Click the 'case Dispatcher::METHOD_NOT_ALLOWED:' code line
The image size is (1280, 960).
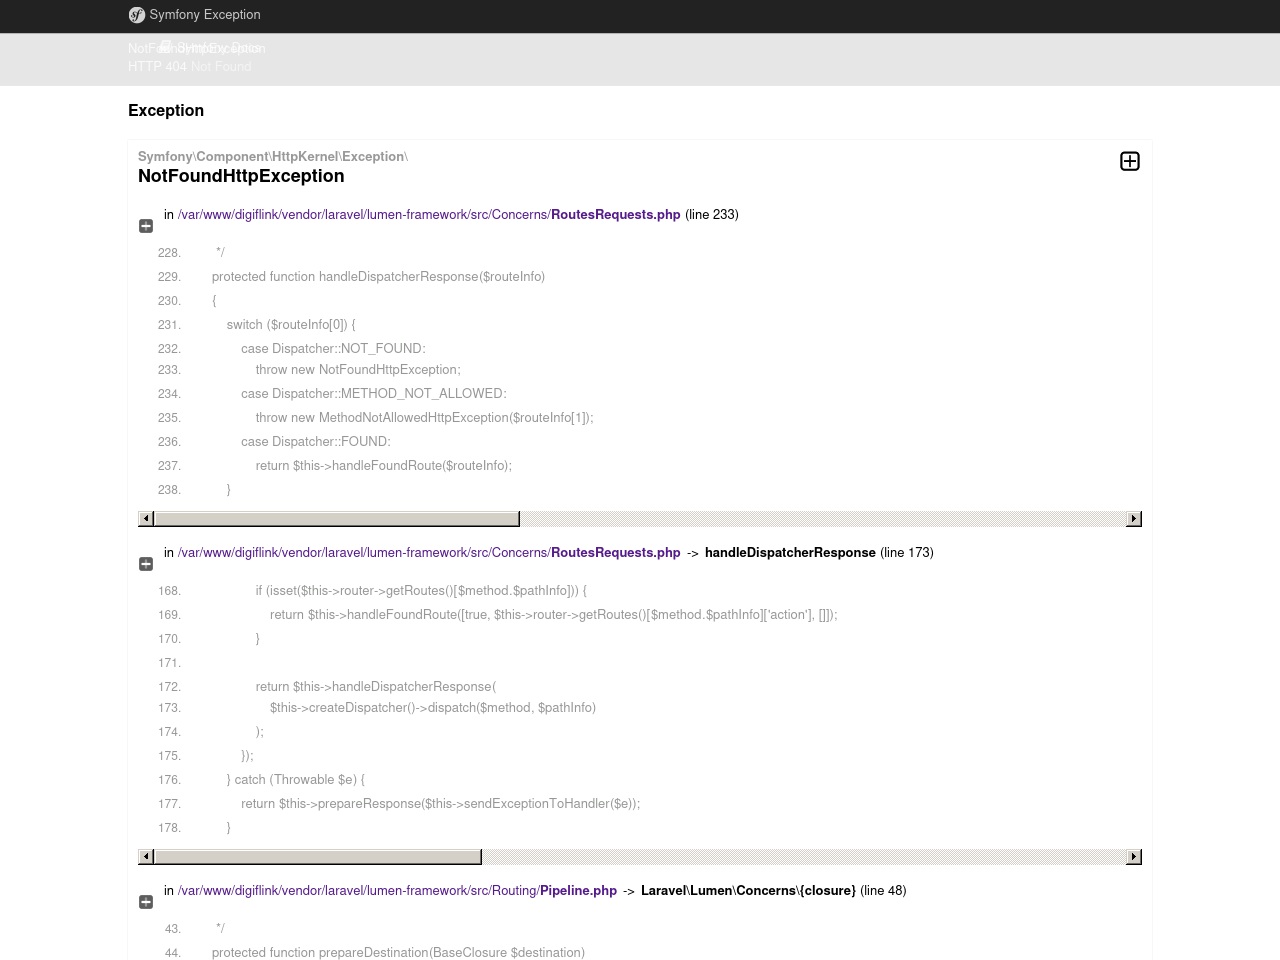373,394
